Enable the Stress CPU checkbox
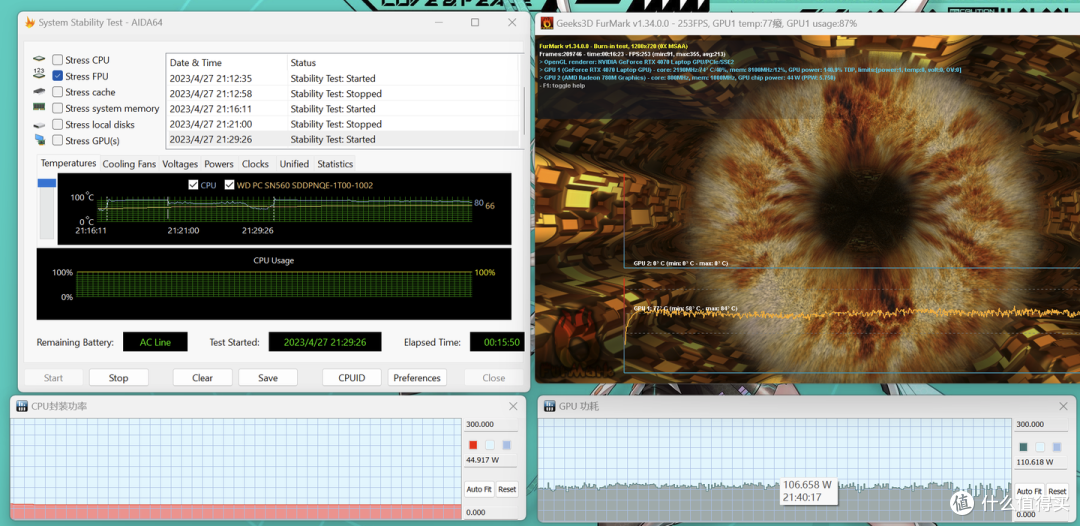Image resolution: width=1080 pixels, height=526 pixels. [x=58, y=60]
